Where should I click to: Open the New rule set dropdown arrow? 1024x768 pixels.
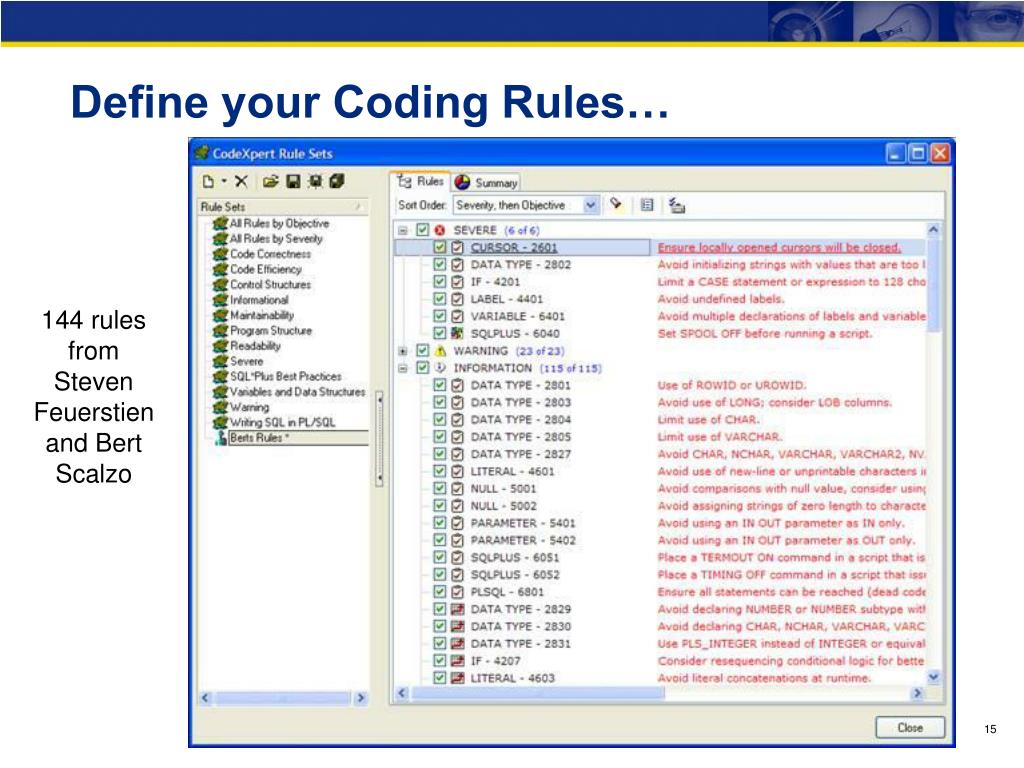click(x=224, y=182)
